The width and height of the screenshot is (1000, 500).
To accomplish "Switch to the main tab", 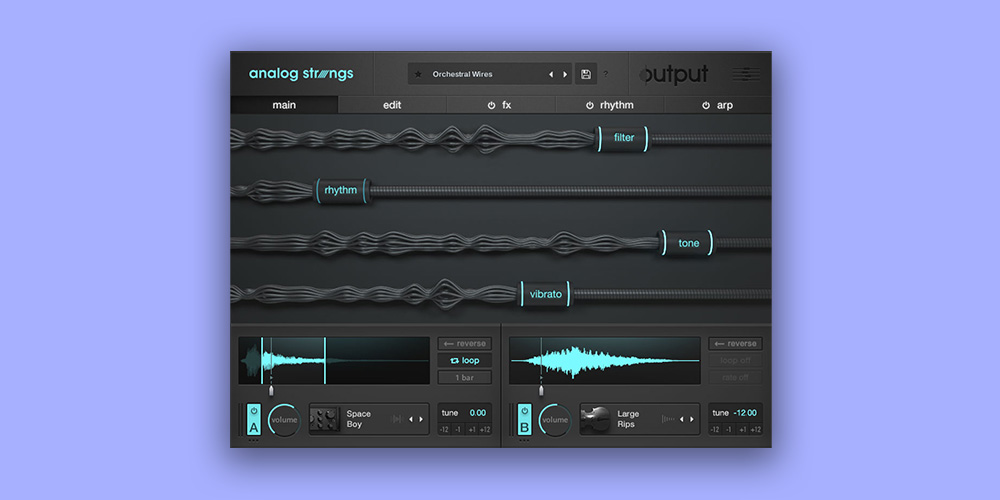I will pyautogui.click(x=284, y=105).
